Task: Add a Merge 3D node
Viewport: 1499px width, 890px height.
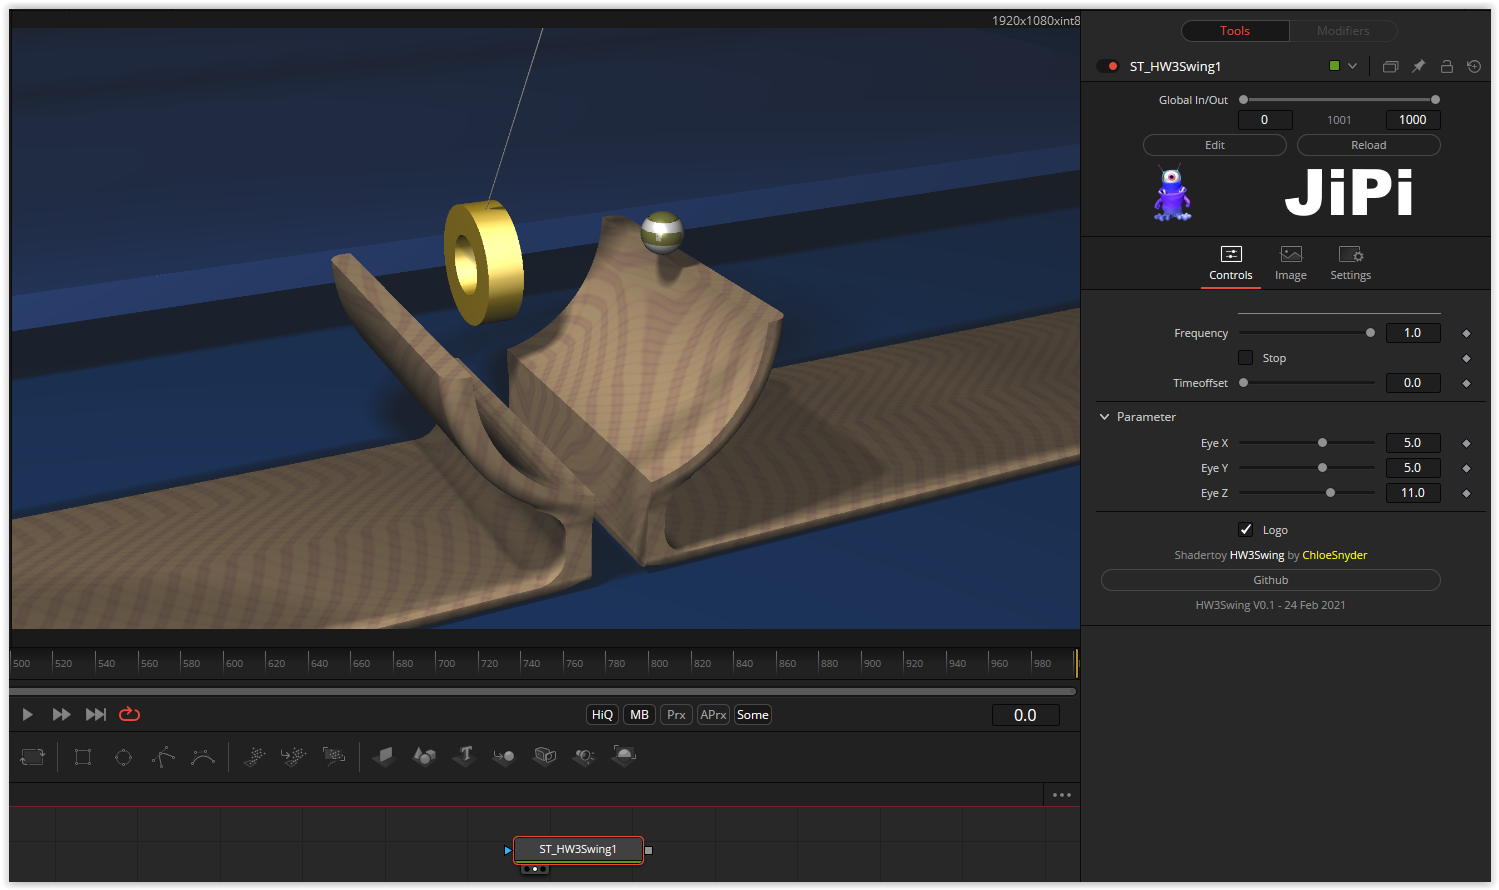Action: click(x=504, y=756)
